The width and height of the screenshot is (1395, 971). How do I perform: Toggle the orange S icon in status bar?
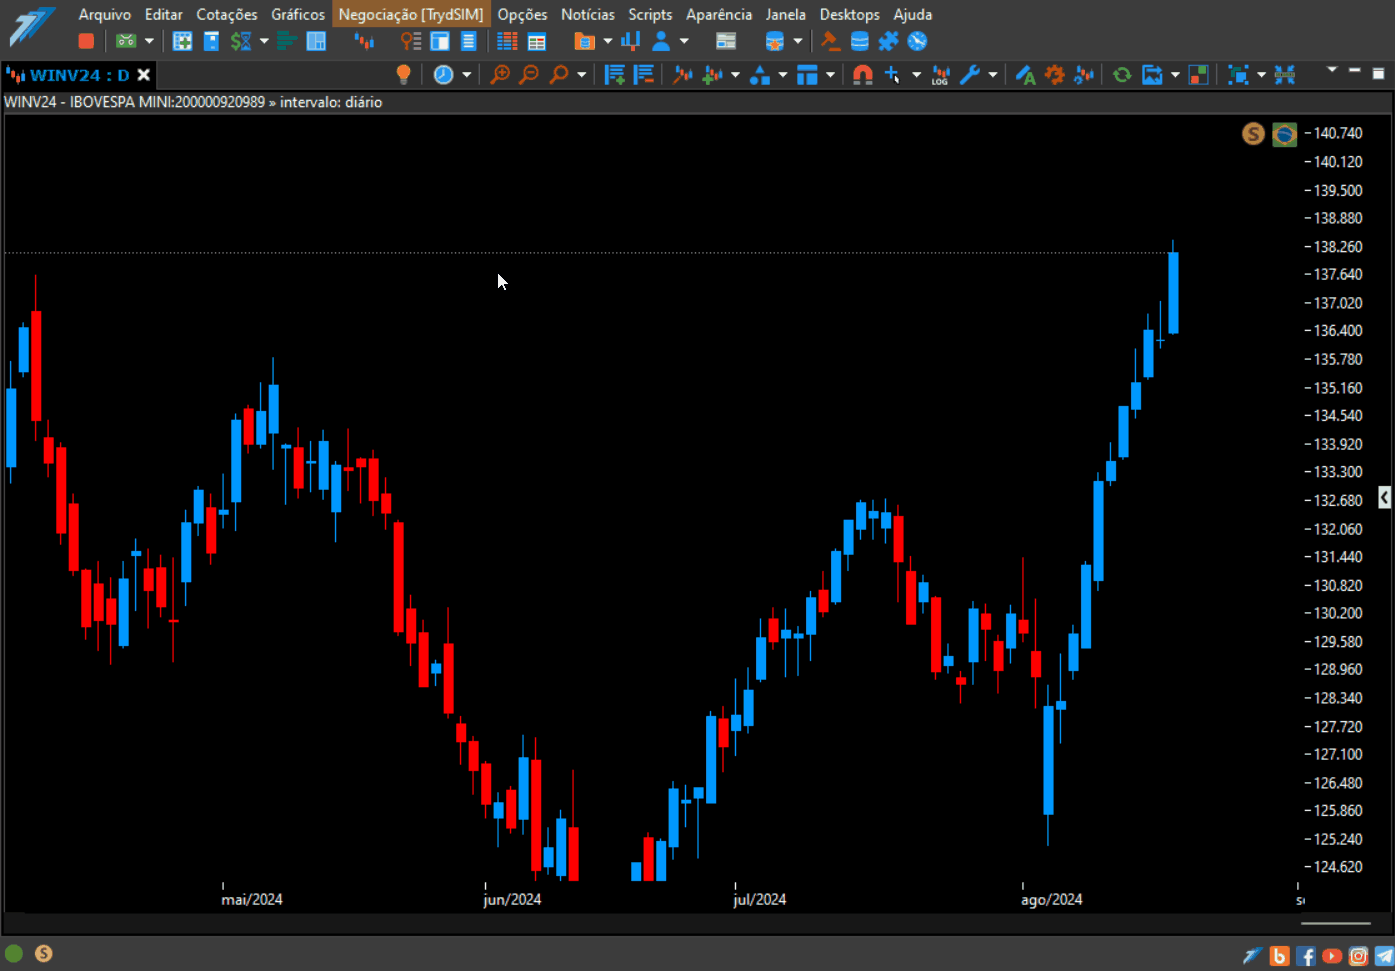click(43, 953)
